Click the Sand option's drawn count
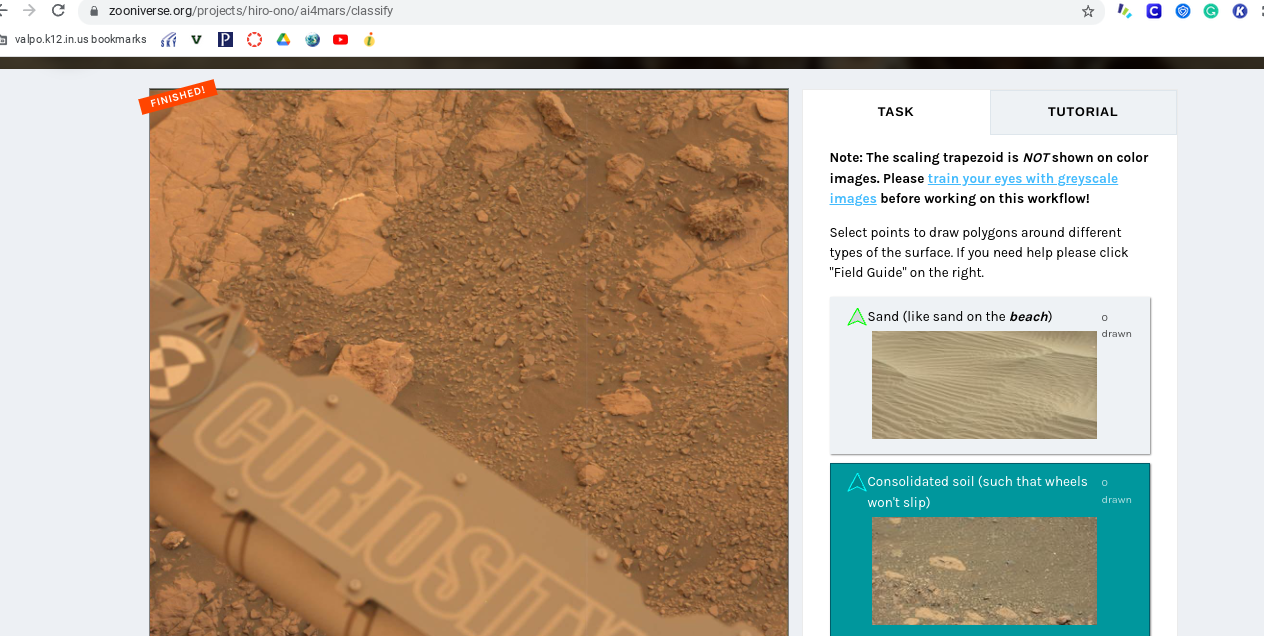This screenshot has width=1264, height=636. pyautogui.click(x=1116, y=326)
